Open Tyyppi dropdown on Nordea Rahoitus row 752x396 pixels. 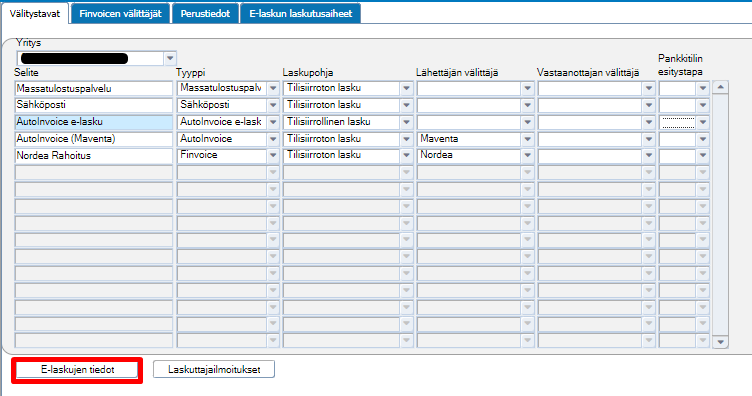[273, 155]
